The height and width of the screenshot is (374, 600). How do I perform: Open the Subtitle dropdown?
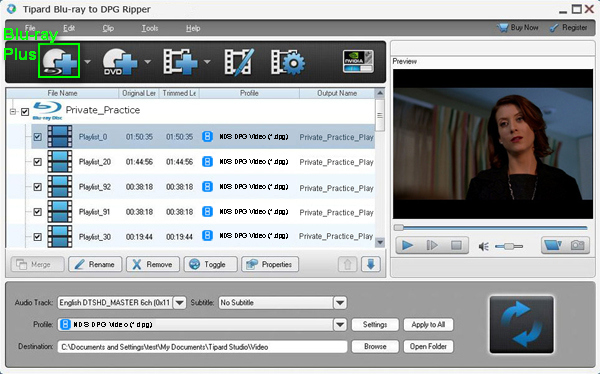coord(340,302)
